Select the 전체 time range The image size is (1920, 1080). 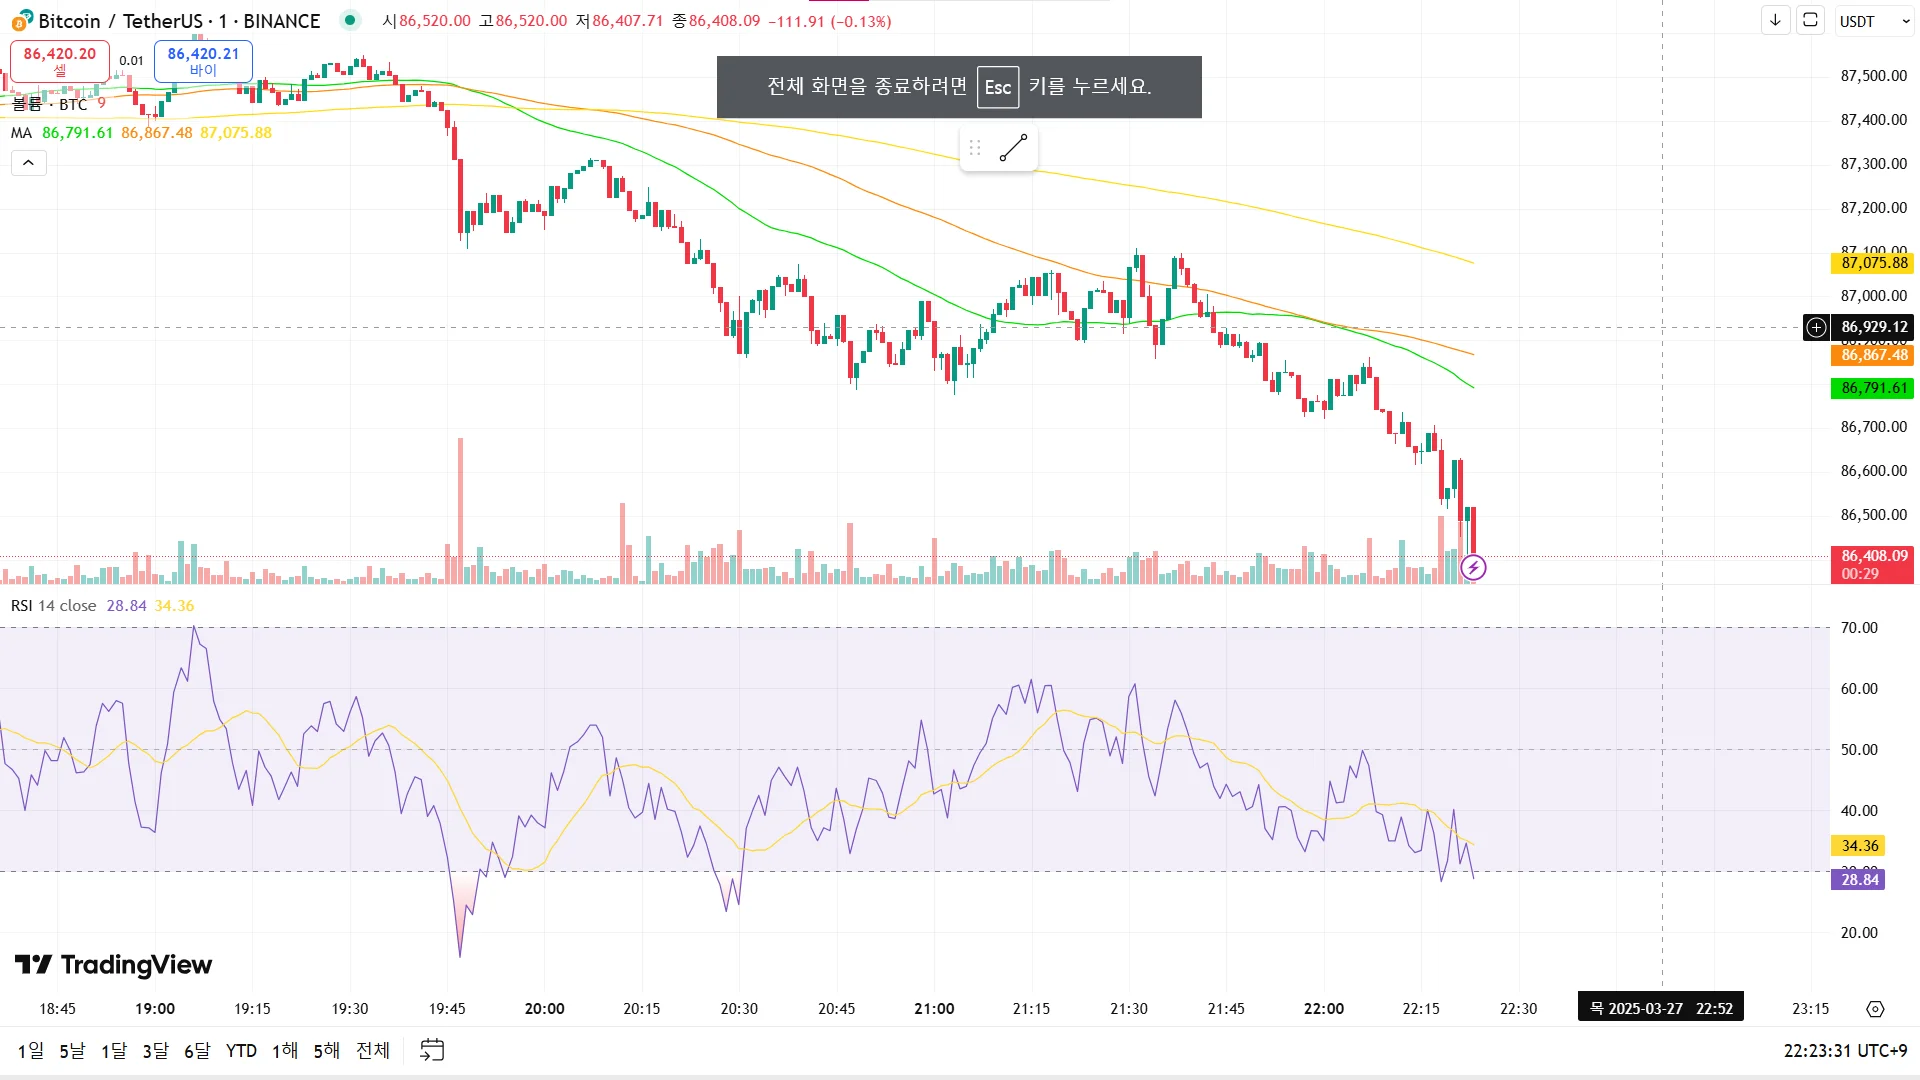coord(372,1051)
